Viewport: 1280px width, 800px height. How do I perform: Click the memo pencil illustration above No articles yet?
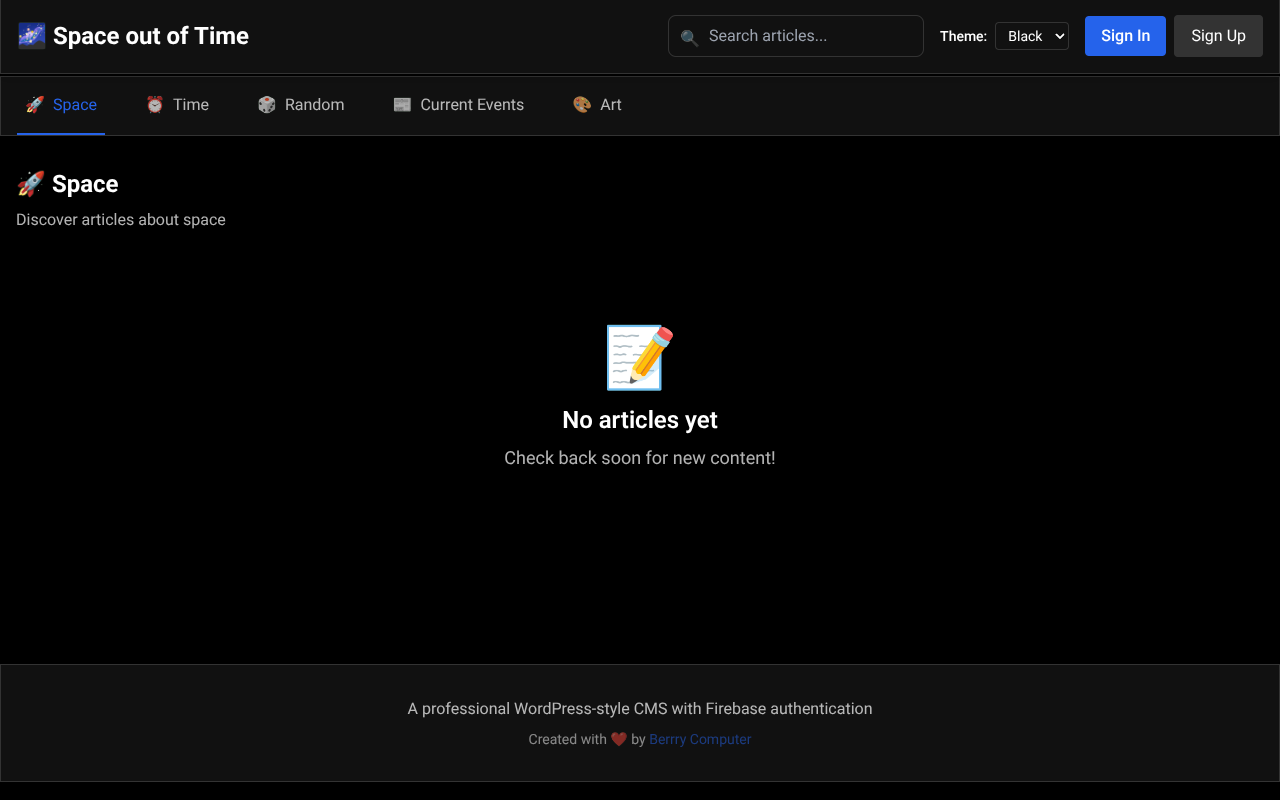pos(639,357)
